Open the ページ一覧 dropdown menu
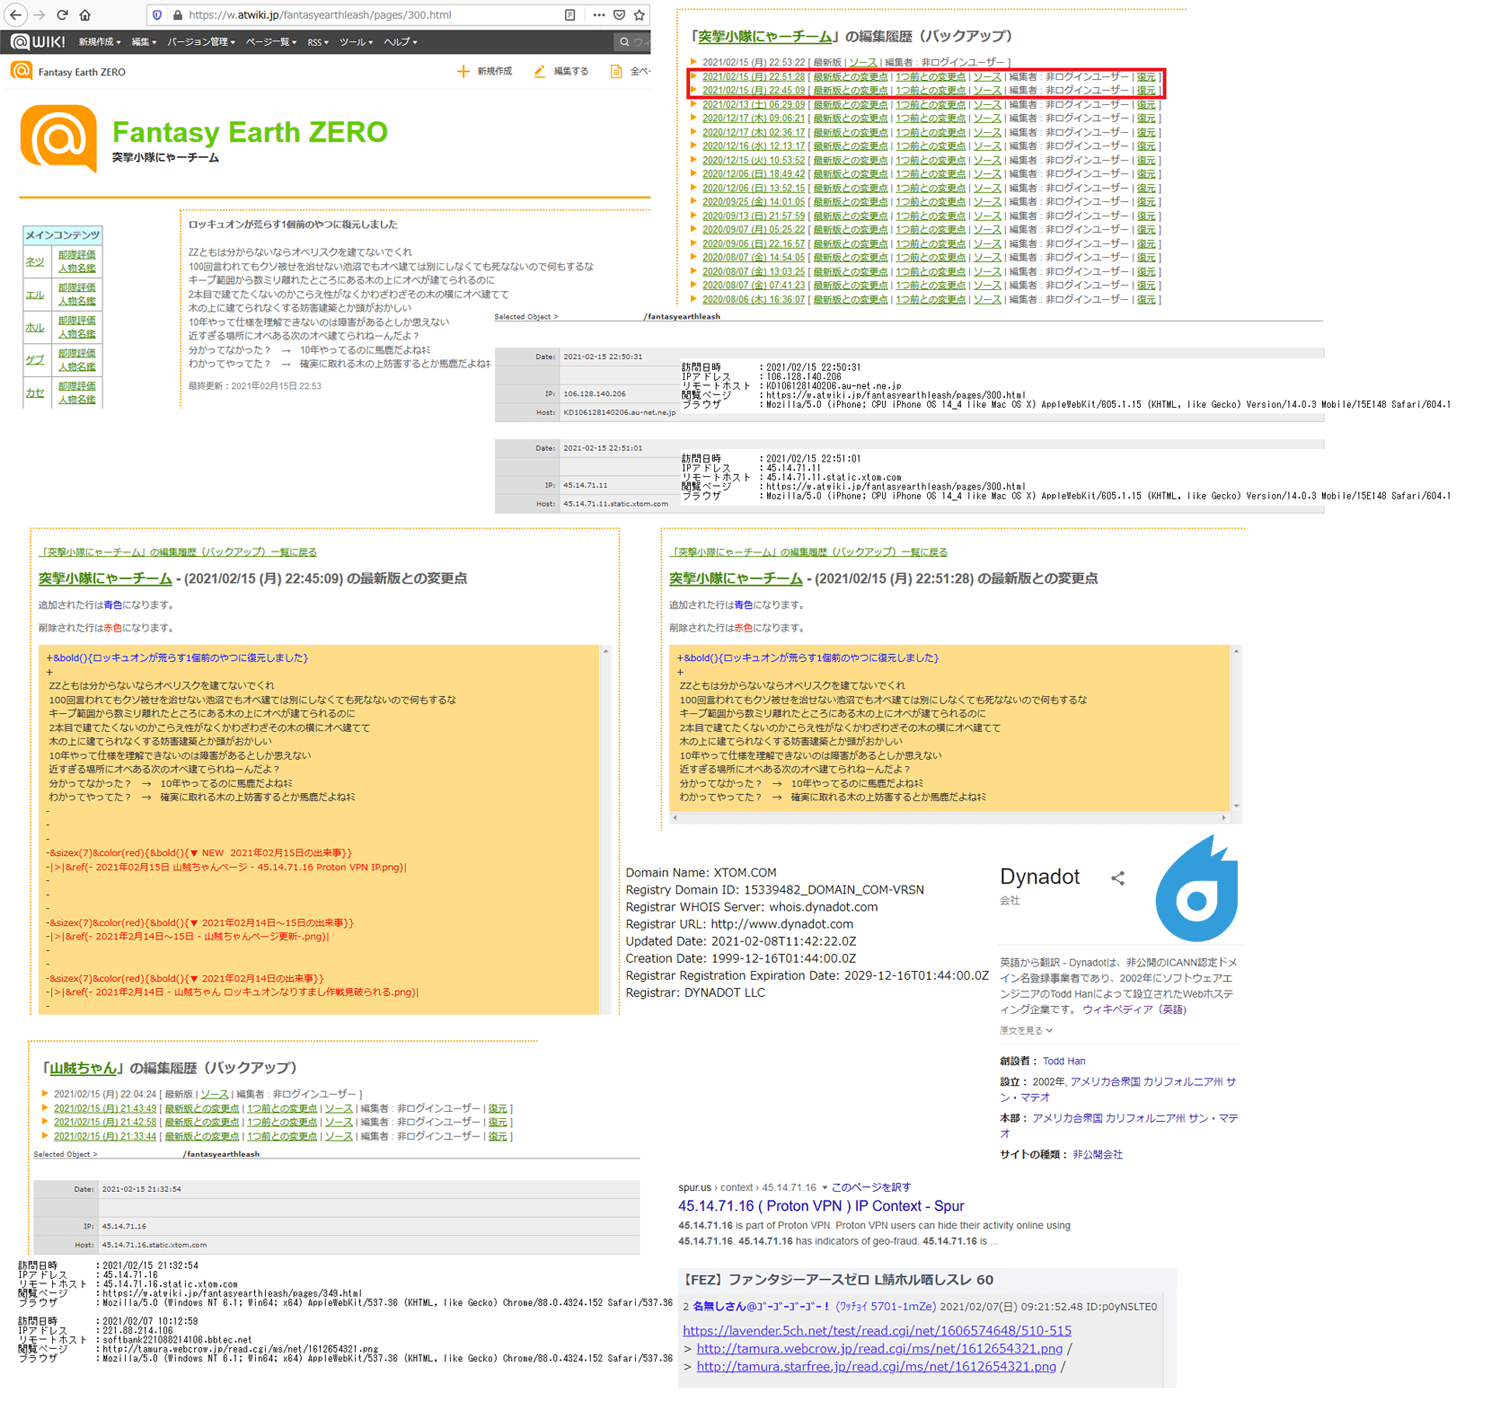The image size is (1500, 1428). pos(271,42)
